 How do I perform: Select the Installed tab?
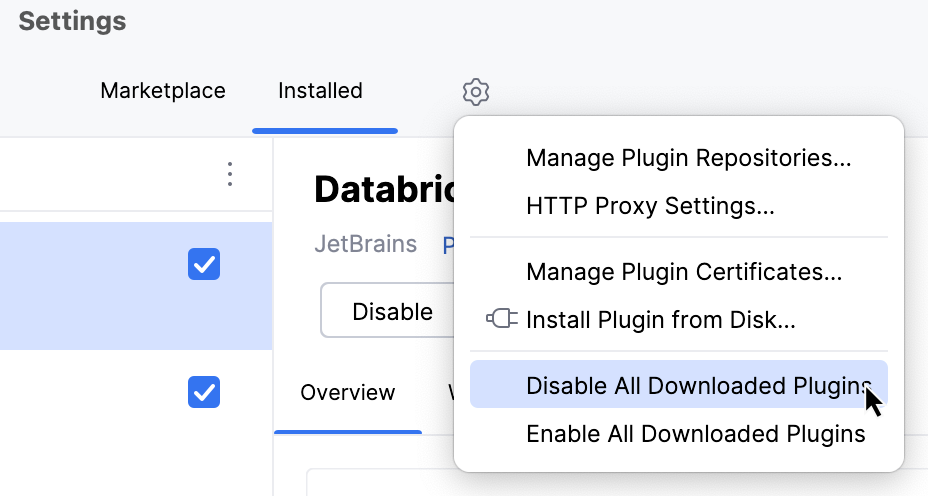320,91
